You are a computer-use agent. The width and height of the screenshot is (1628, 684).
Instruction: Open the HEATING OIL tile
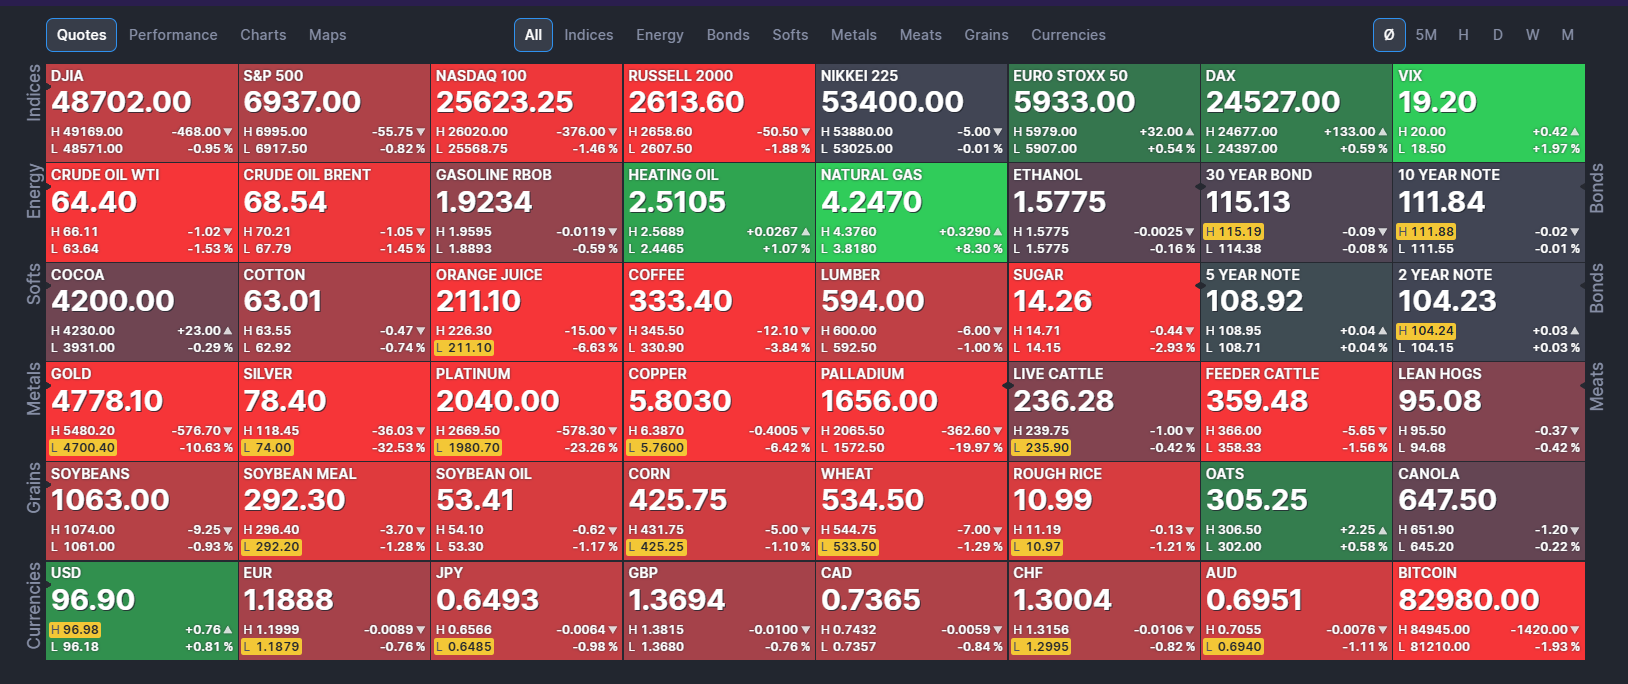[x=719, y=212]
